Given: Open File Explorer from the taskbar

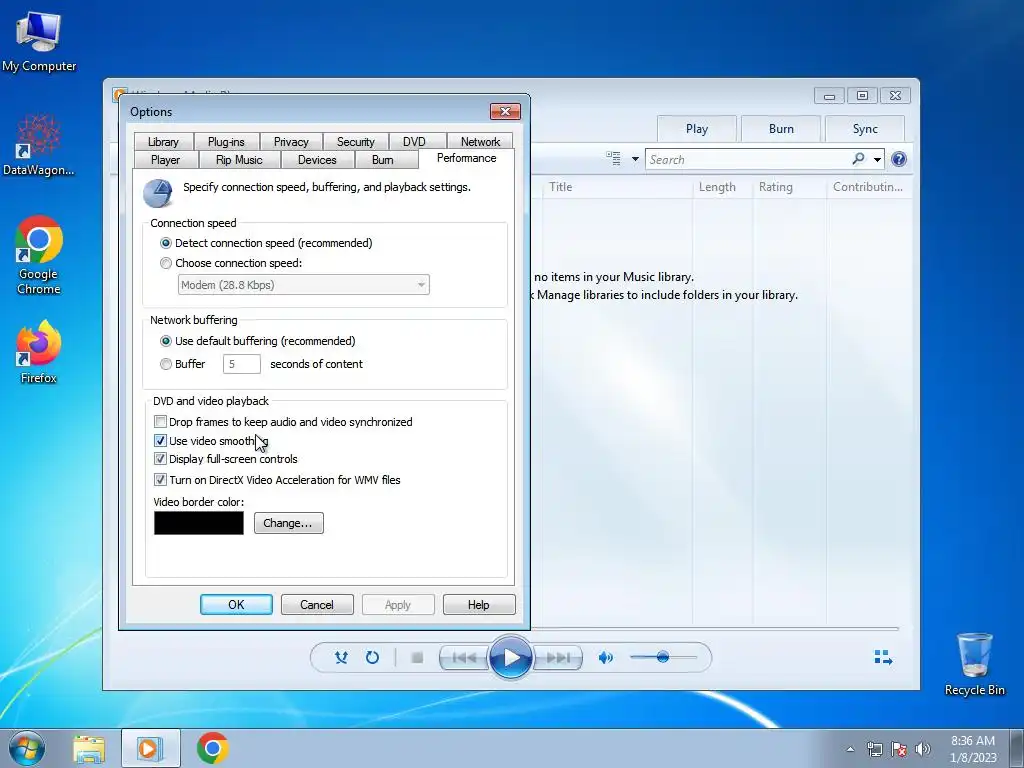Looking at the screenshot, I should (89, 748).
